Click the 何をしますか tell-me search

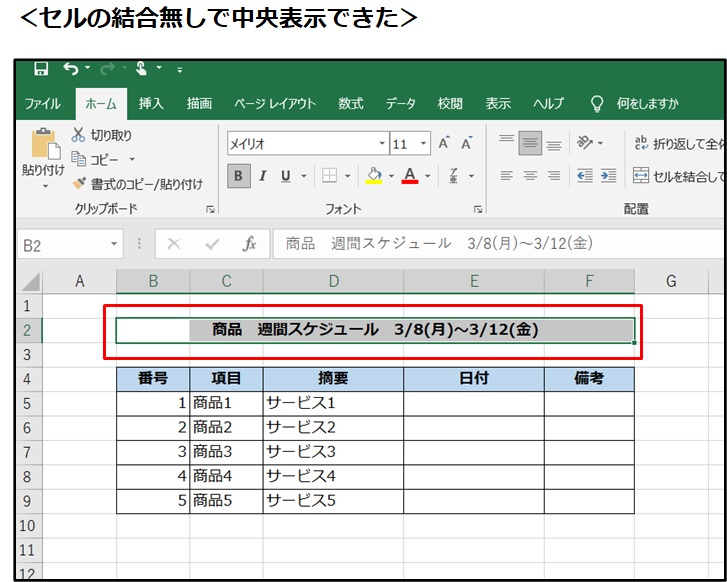(x=646, y=103)
